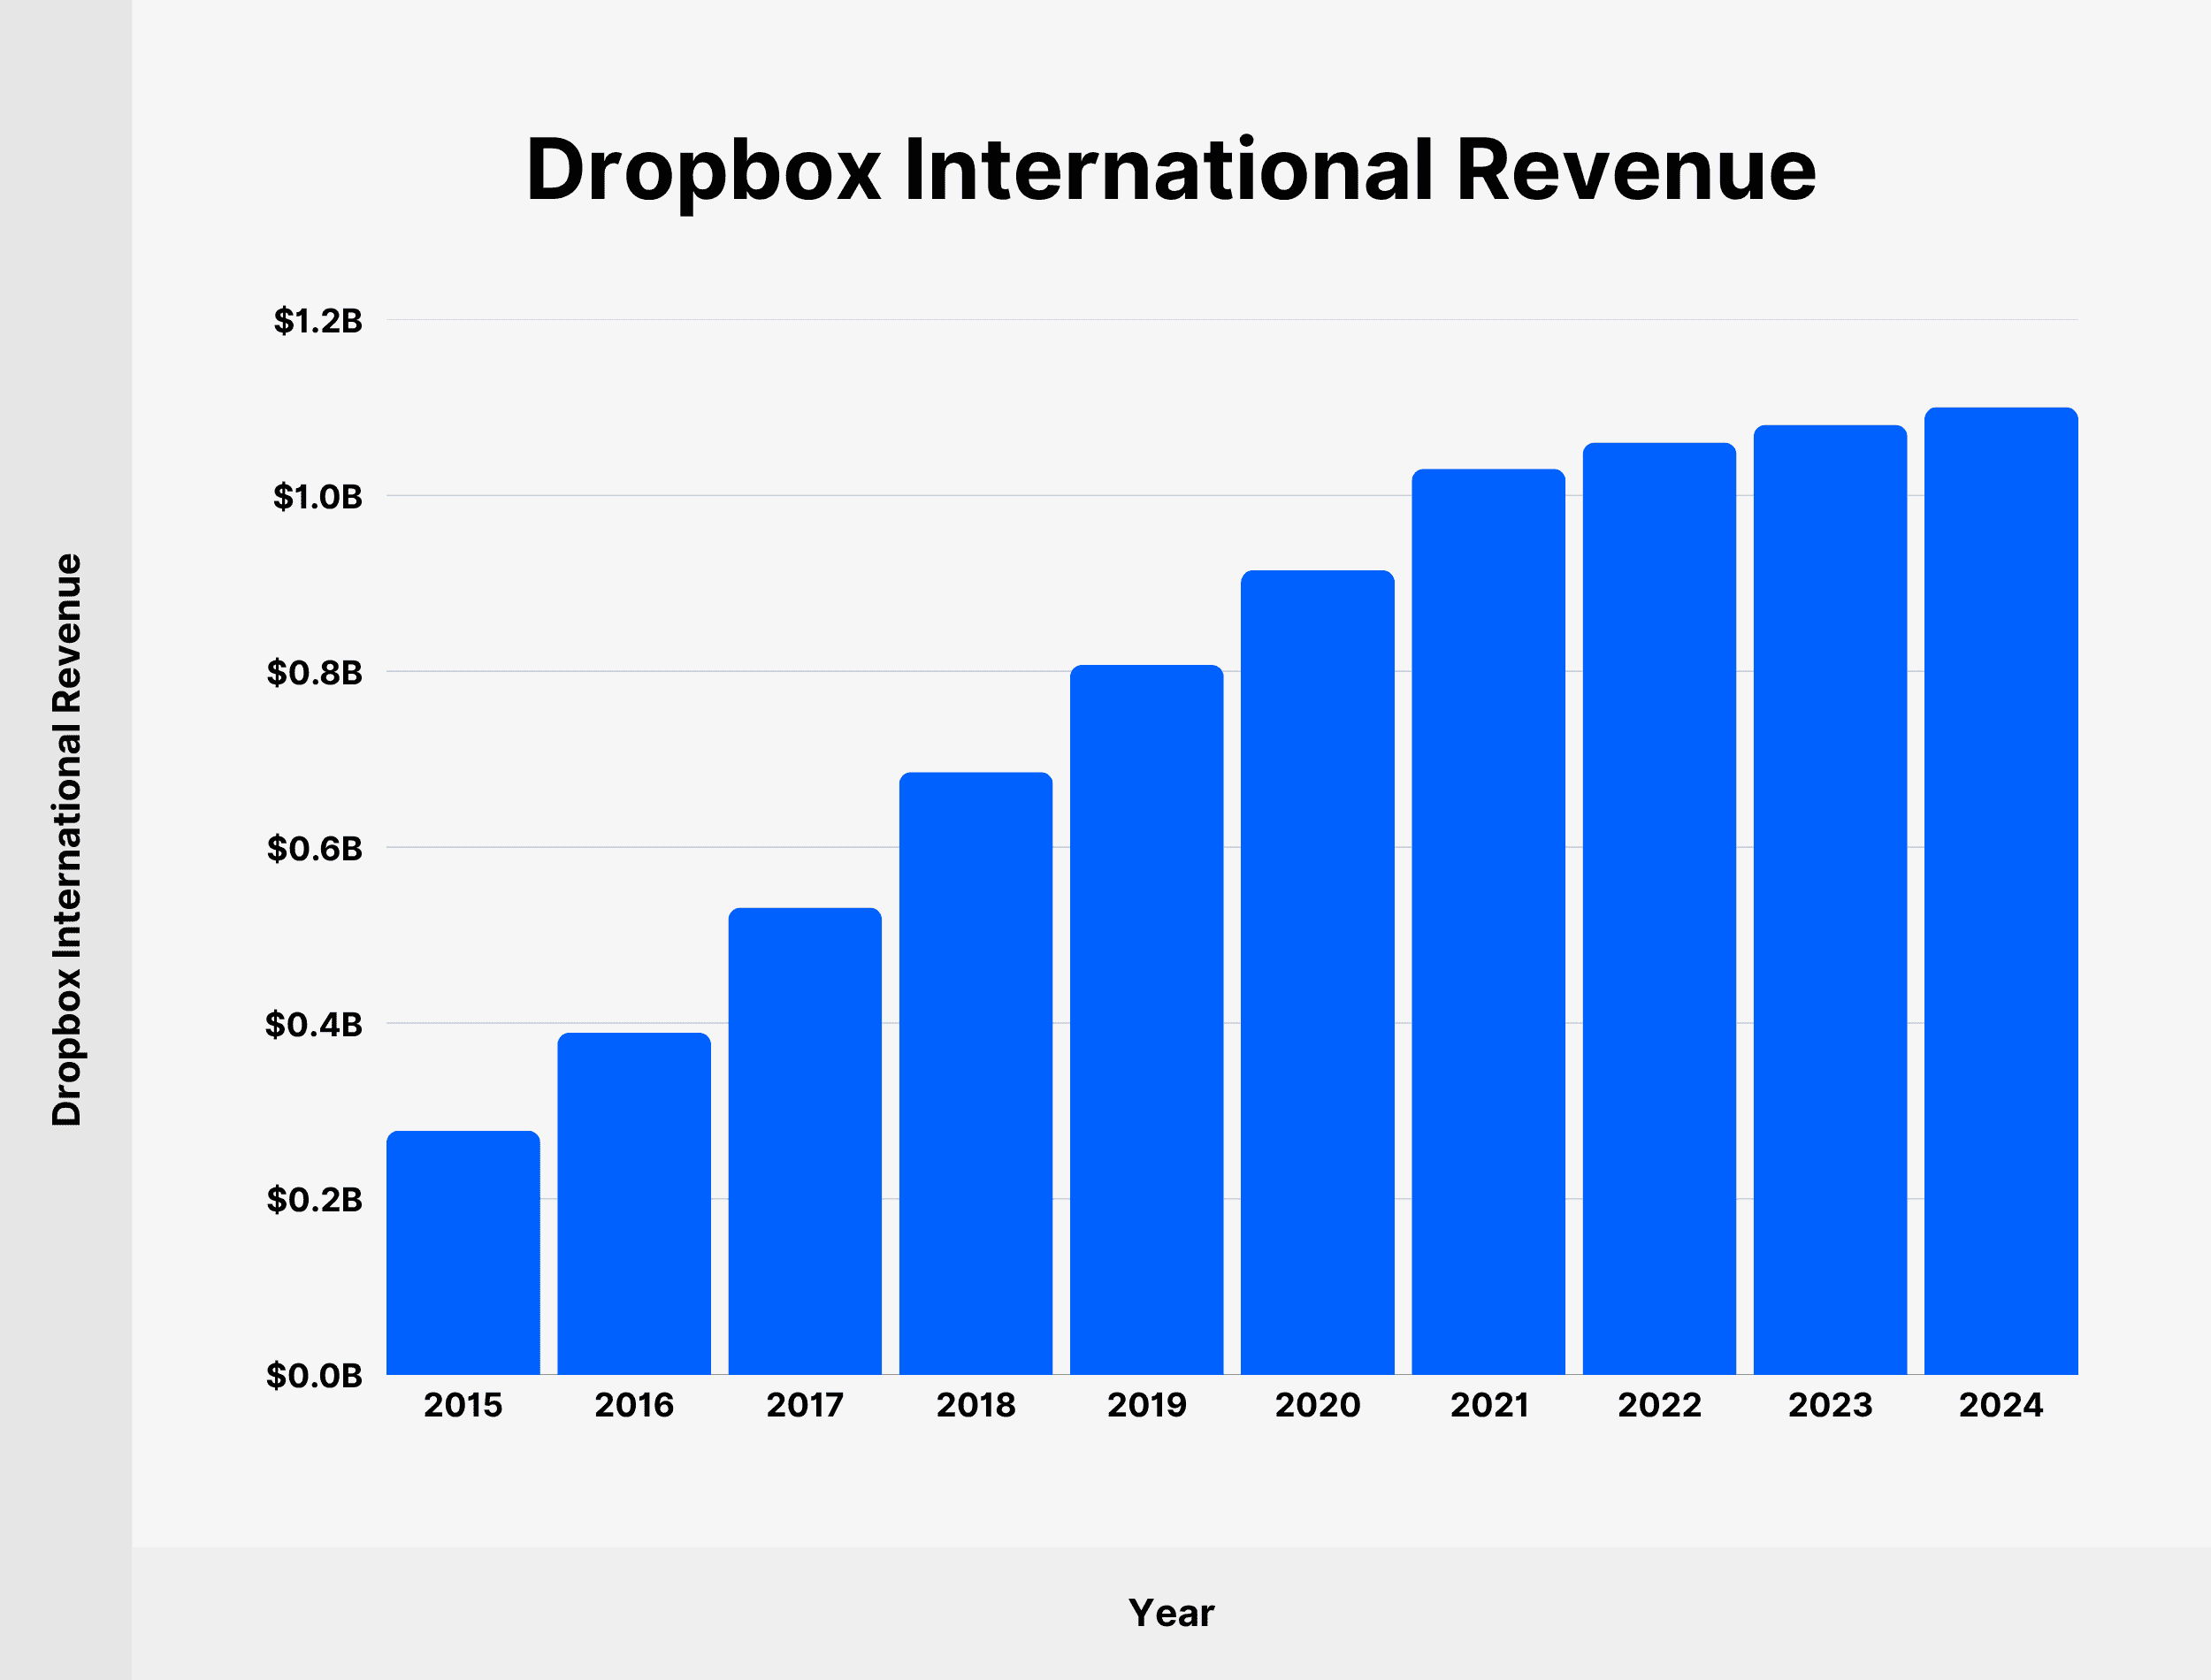Click the 2018 revenue bar
This screenshot has width=2211, height=1680.
point(976,1073)
